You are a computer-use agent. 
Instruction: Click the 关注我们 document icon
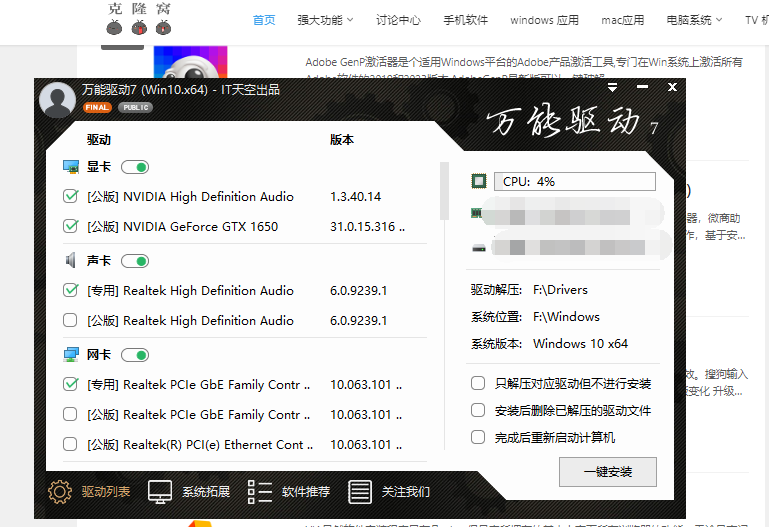[x=360, y=492]
